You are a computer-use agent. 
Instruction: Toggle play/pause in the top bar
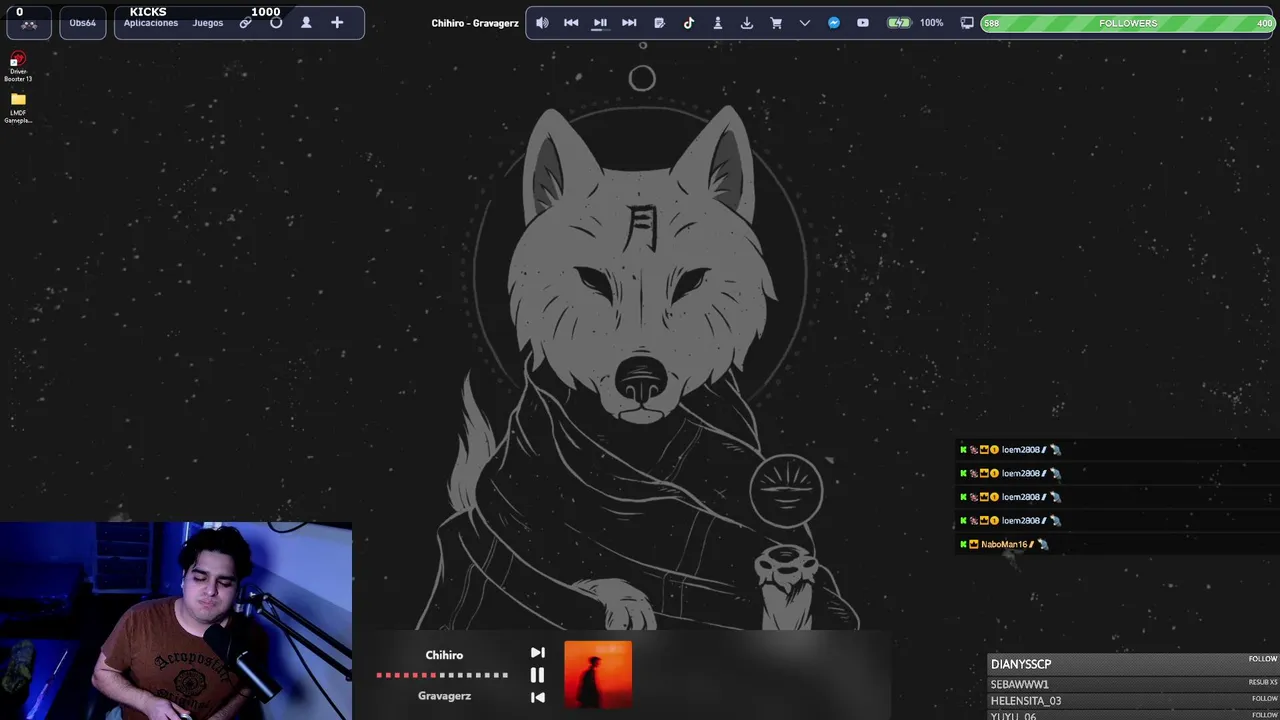click(x=600, y=23)
